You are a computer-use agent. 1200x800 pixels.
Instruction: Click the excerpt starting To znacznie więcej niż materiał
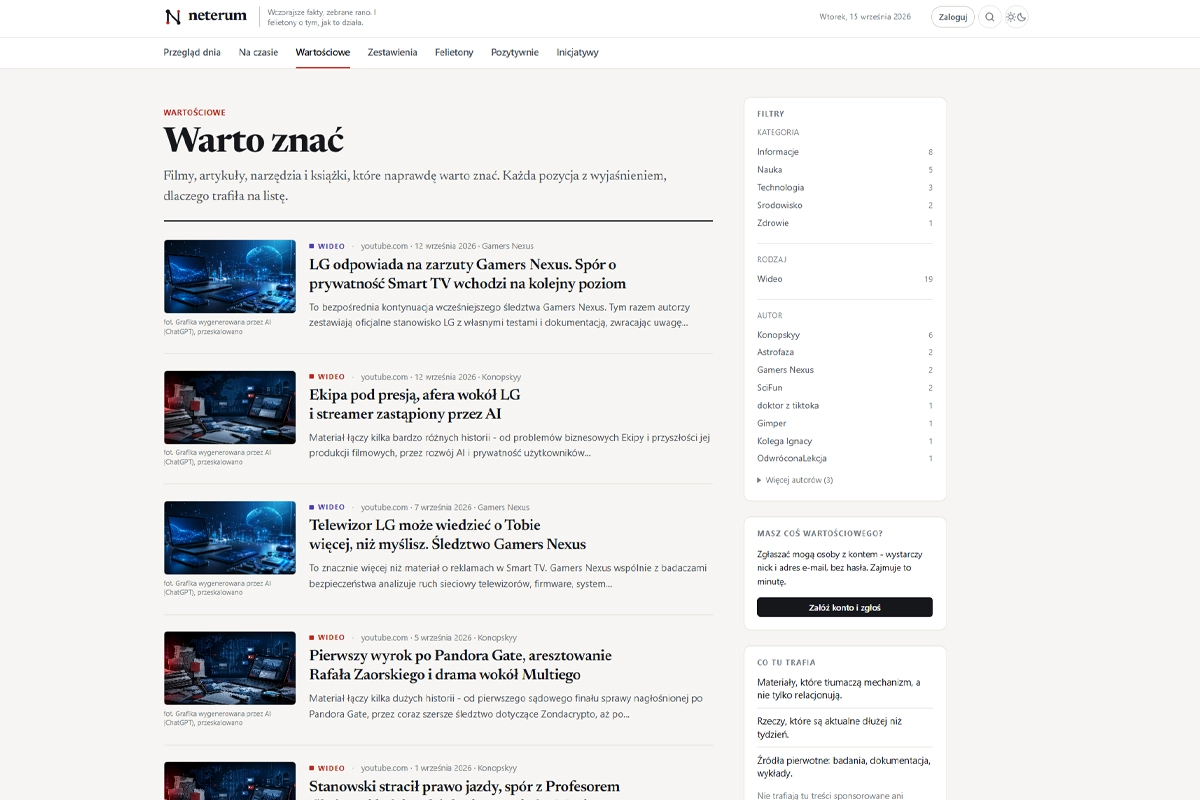click(x=507, y=576)
